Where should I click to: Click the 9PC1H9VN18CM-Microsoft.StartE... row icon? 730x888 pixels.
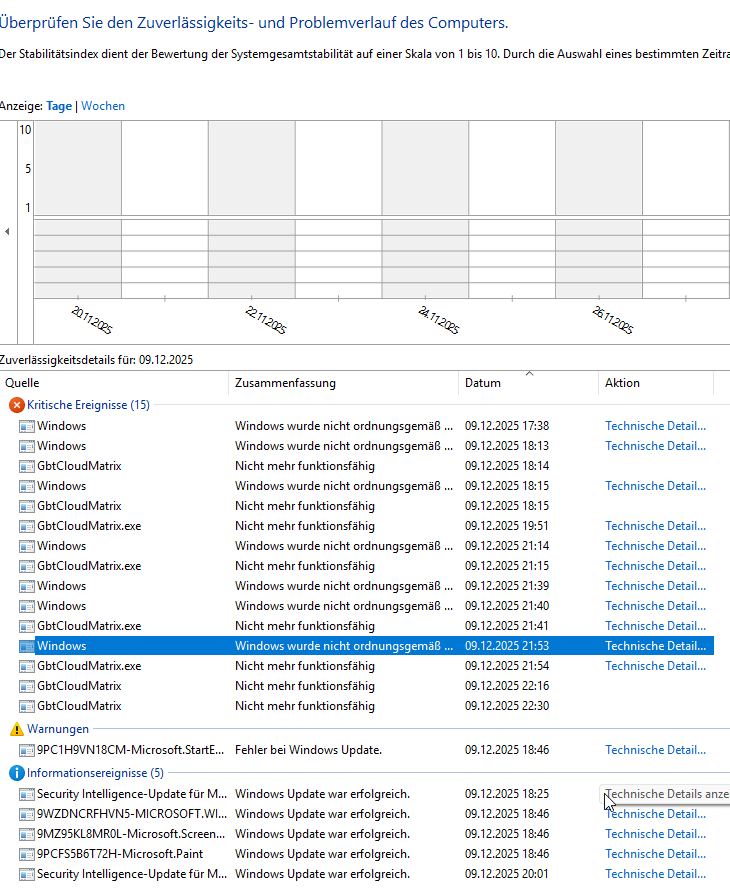tap(27, 750)
